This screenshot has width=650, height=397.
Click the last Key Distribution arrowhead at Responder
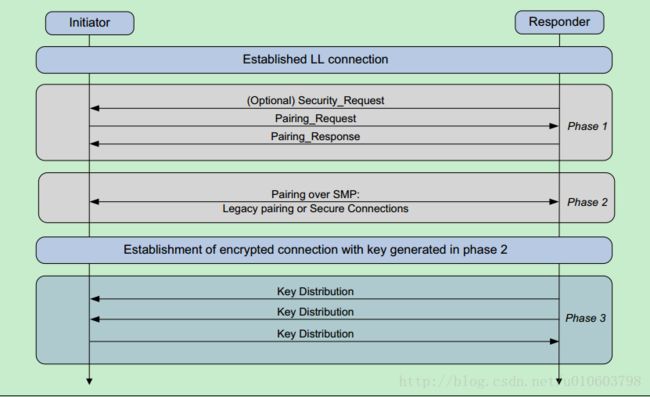554,341
